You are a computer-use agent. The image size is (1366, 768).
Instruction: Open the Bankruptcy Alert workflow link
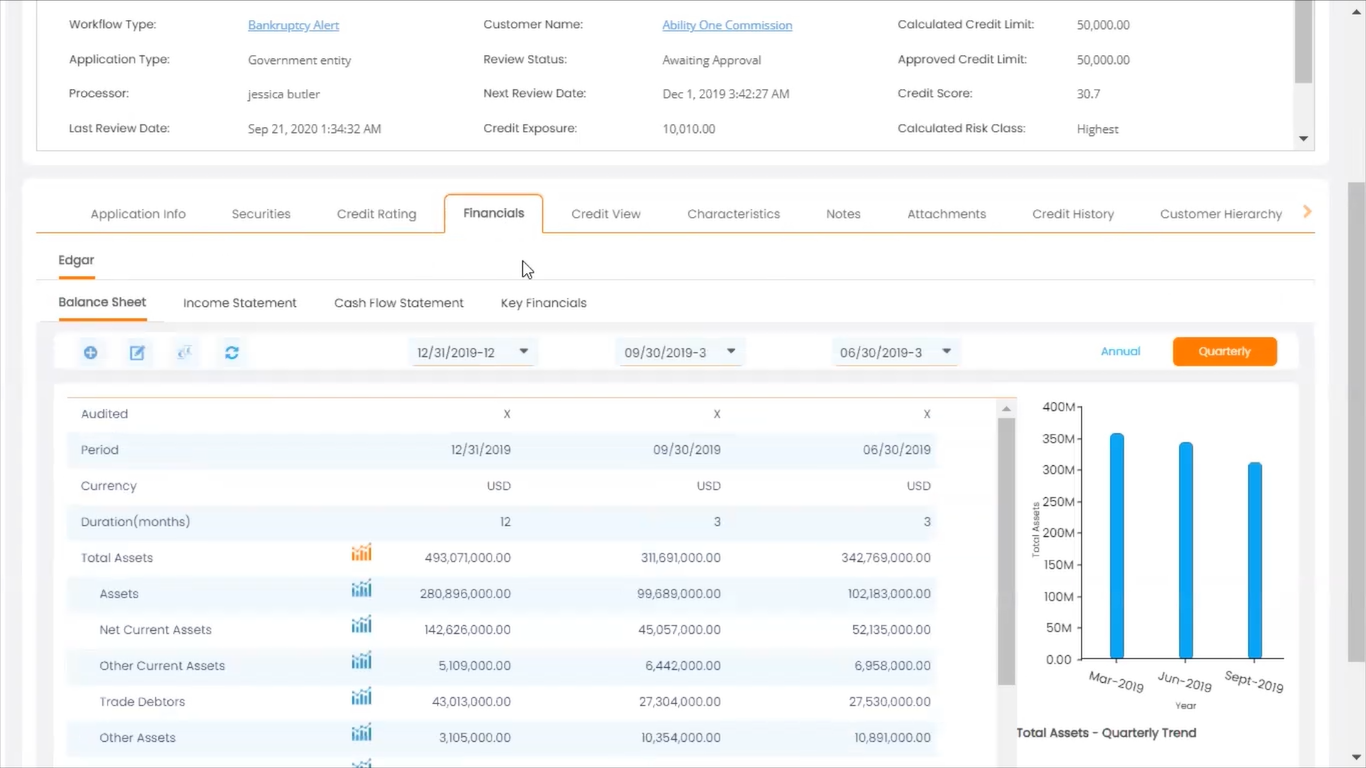pos(293,25)
